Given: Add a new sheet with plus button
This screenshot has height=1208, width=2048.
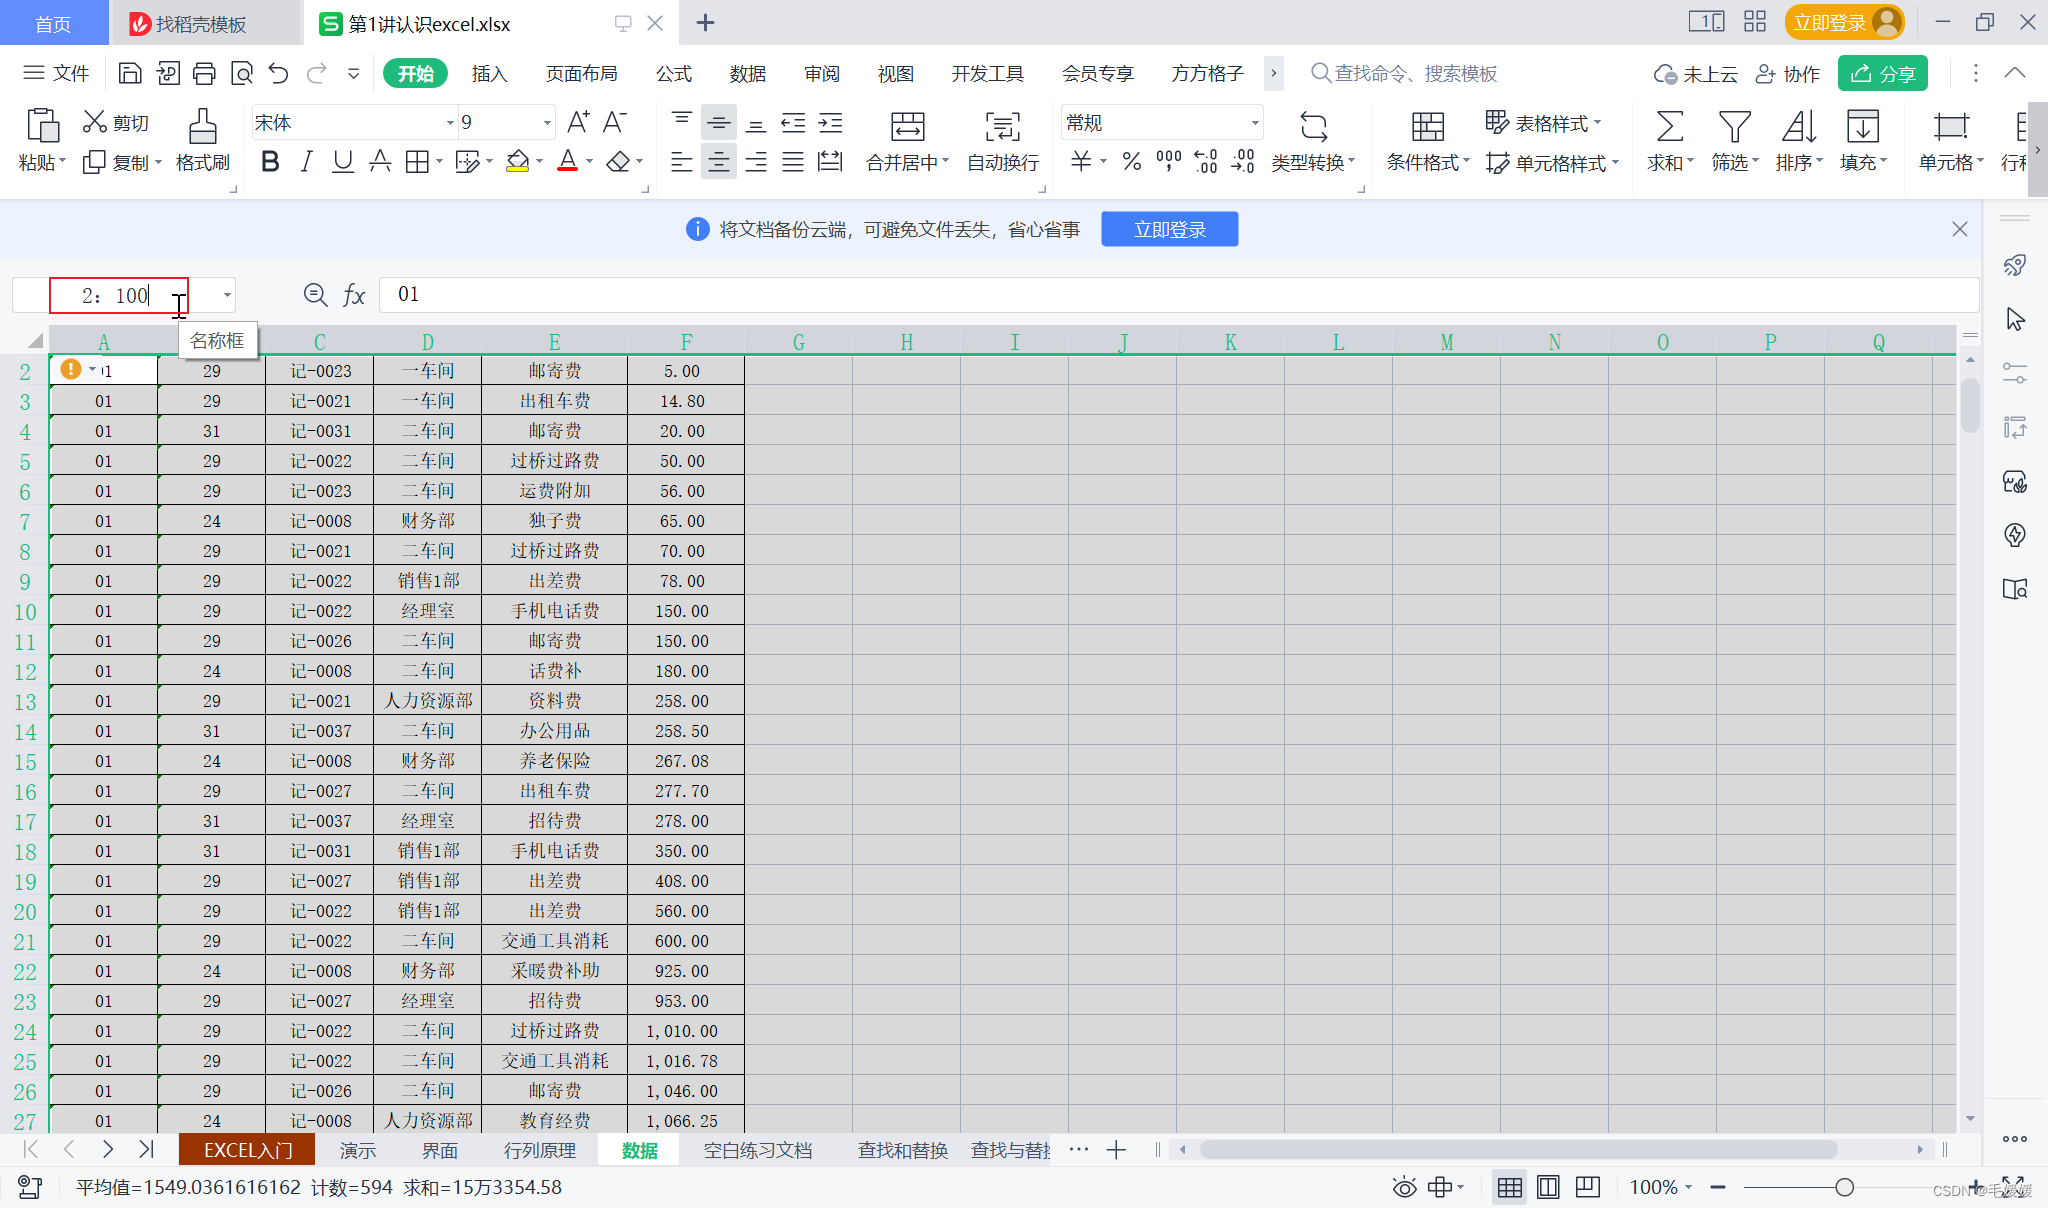Looking at the screenshot, I should (1116, 1150).
